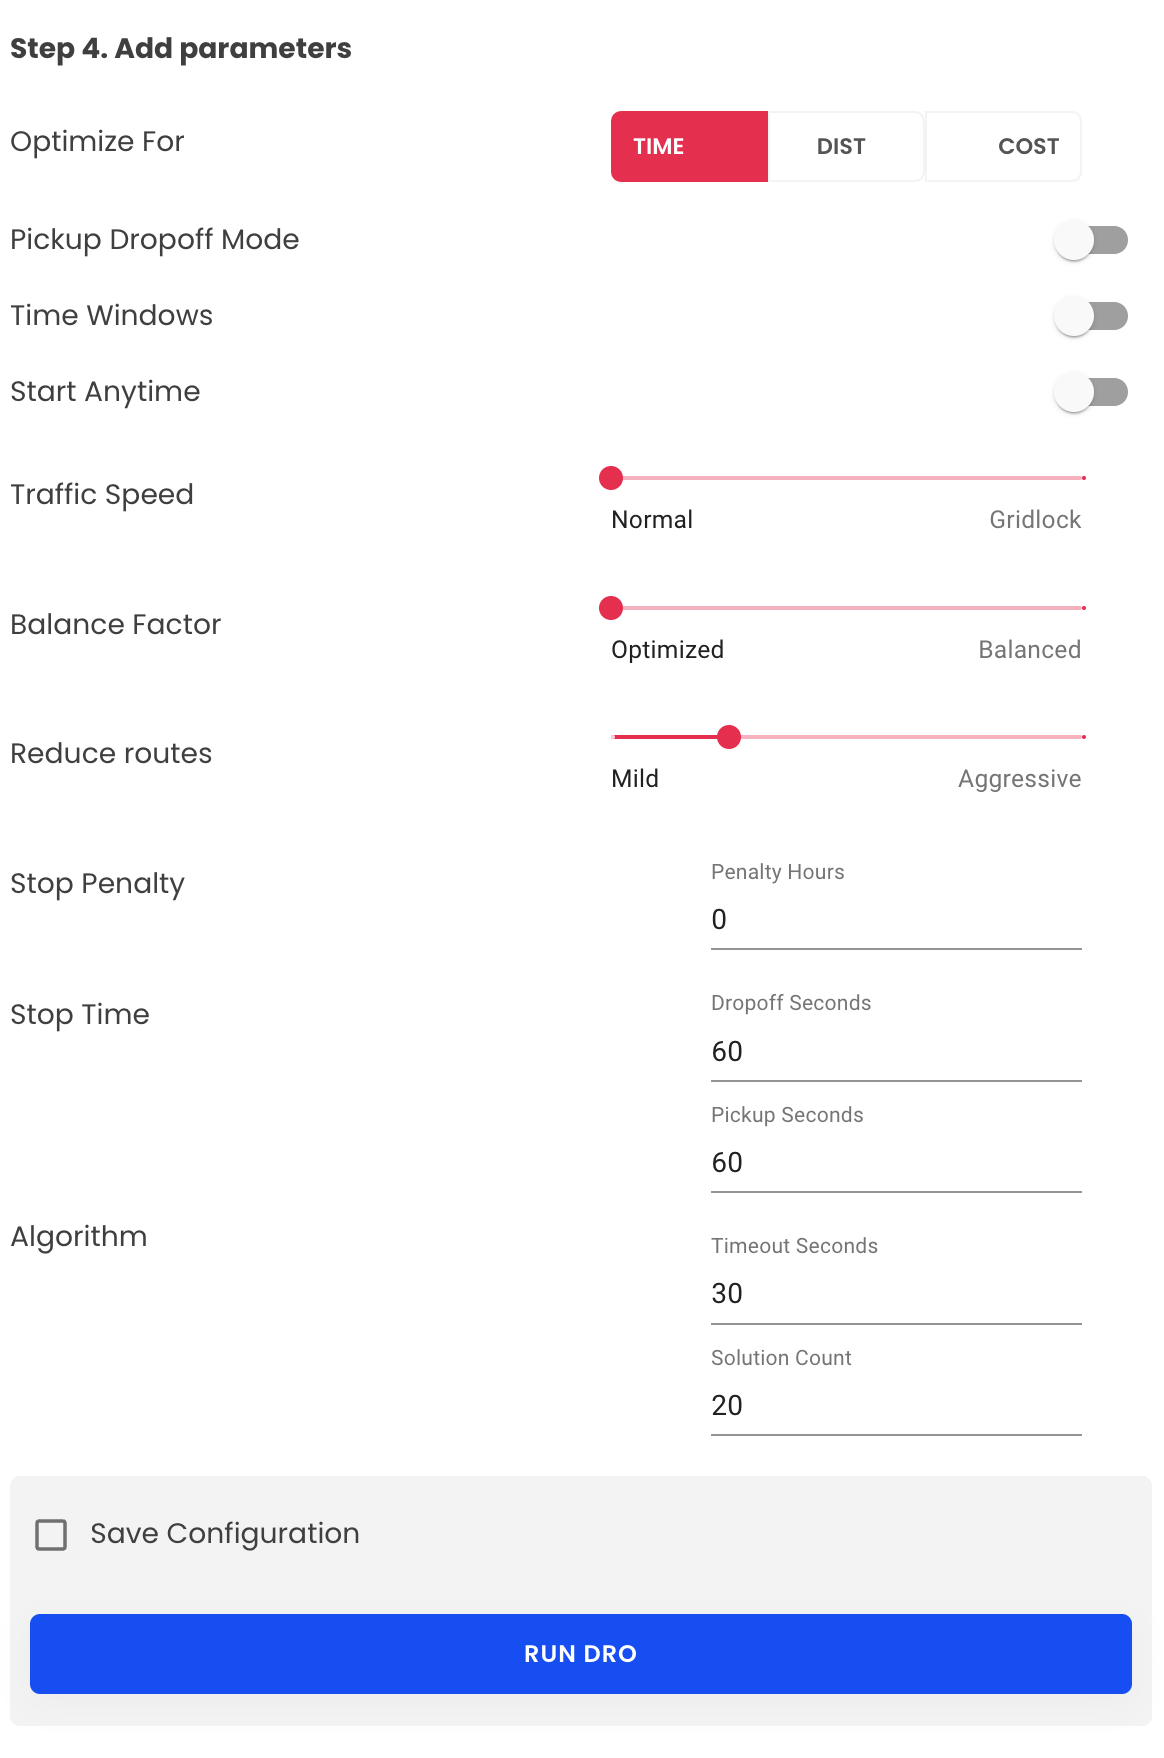Focus the Timeout Seconds input
This screenshot has height=1758, width=1164.
(x=895, y=1294)
